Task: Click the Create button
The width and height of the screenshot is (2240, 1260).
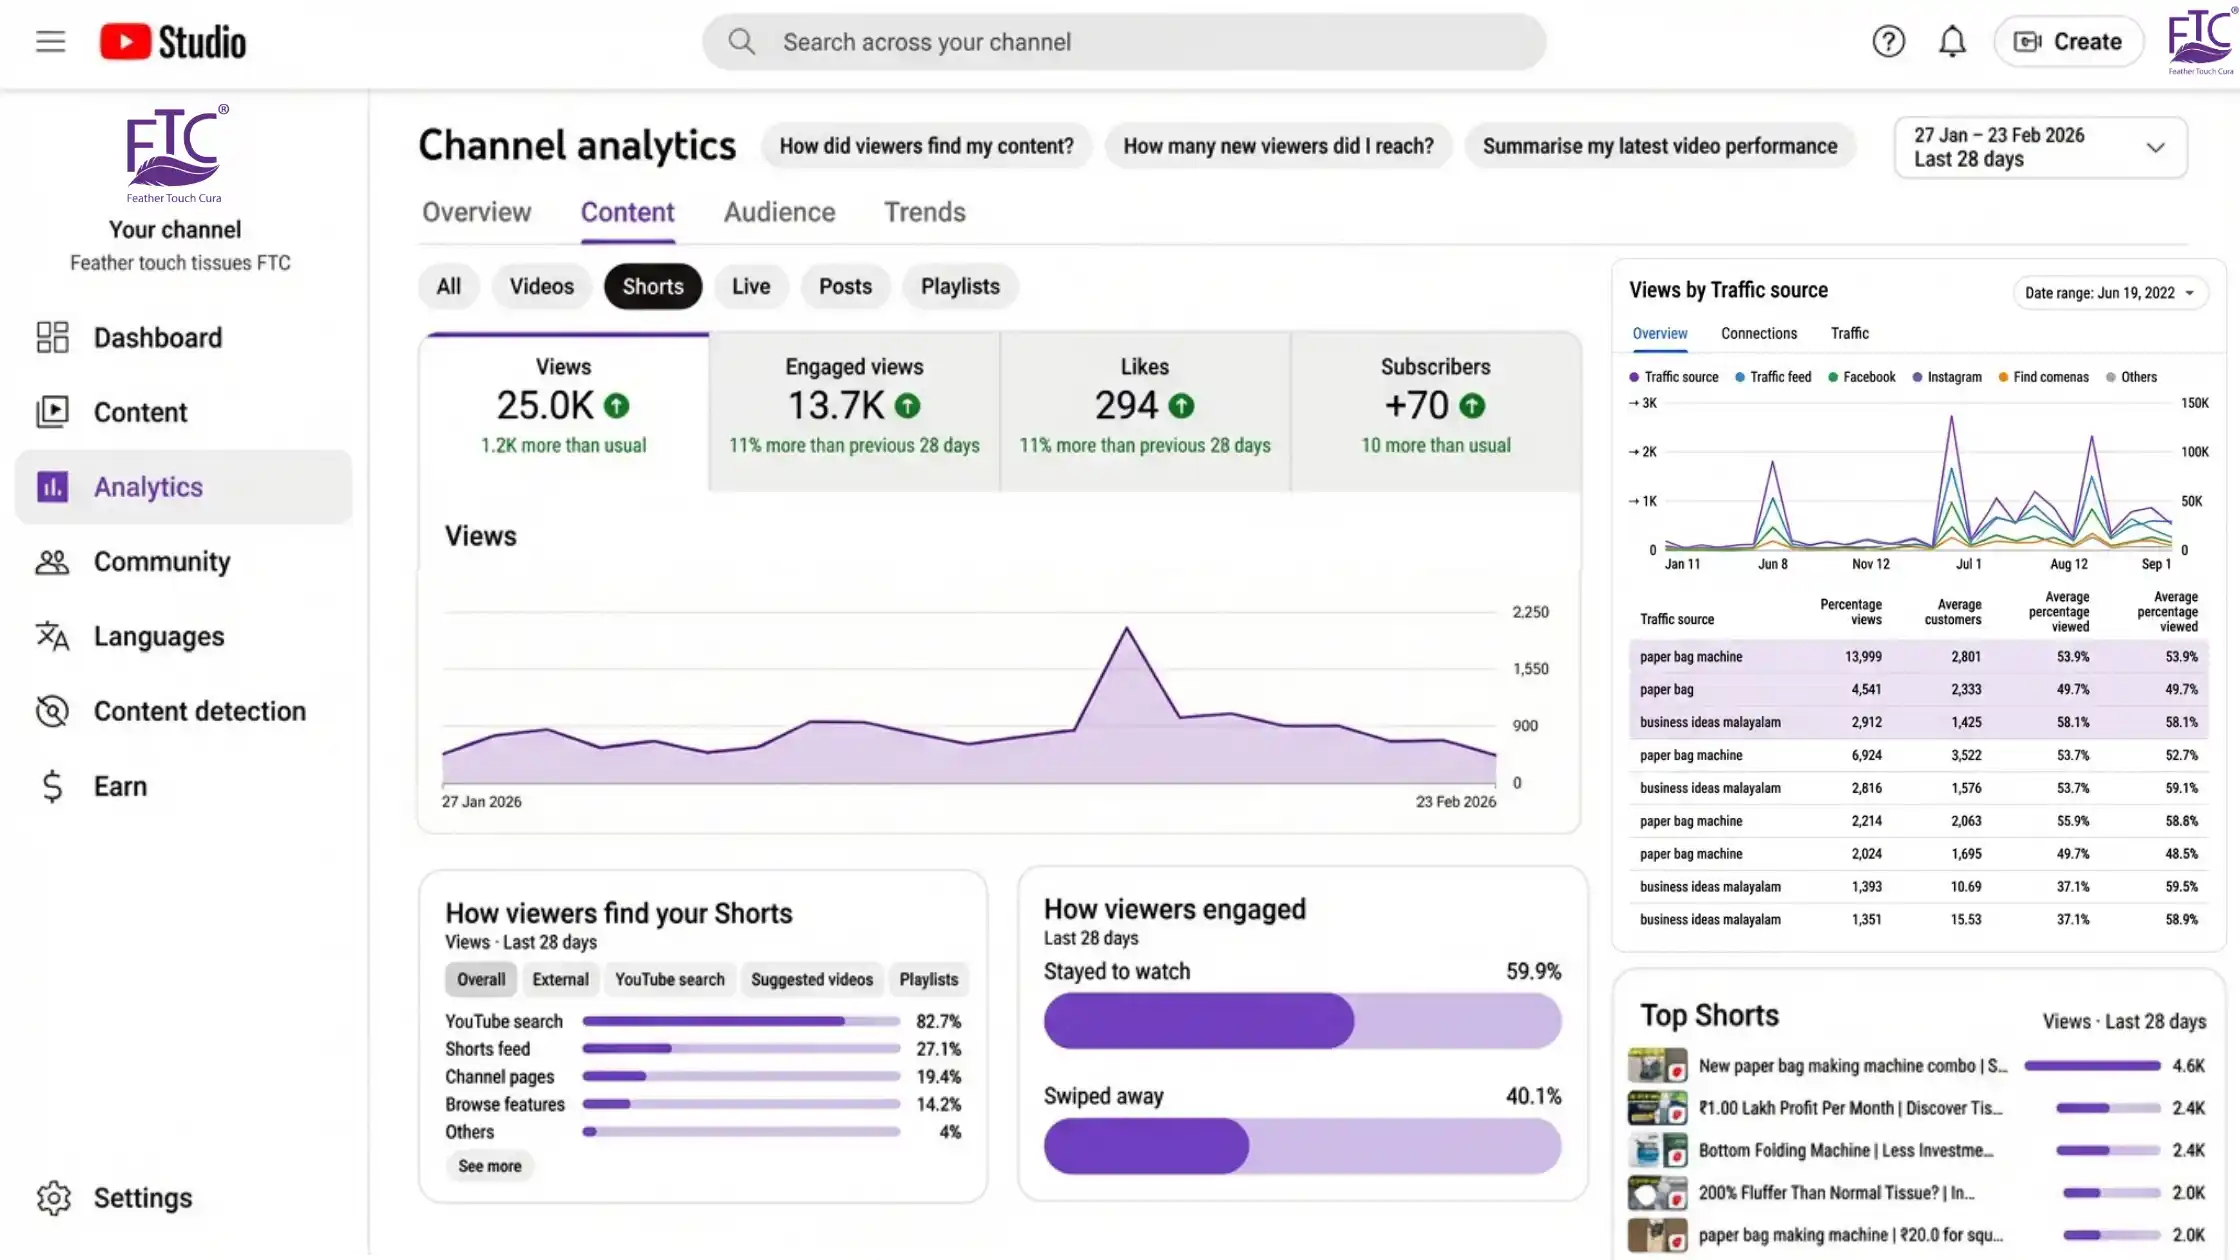Action: click(2068, 41)
